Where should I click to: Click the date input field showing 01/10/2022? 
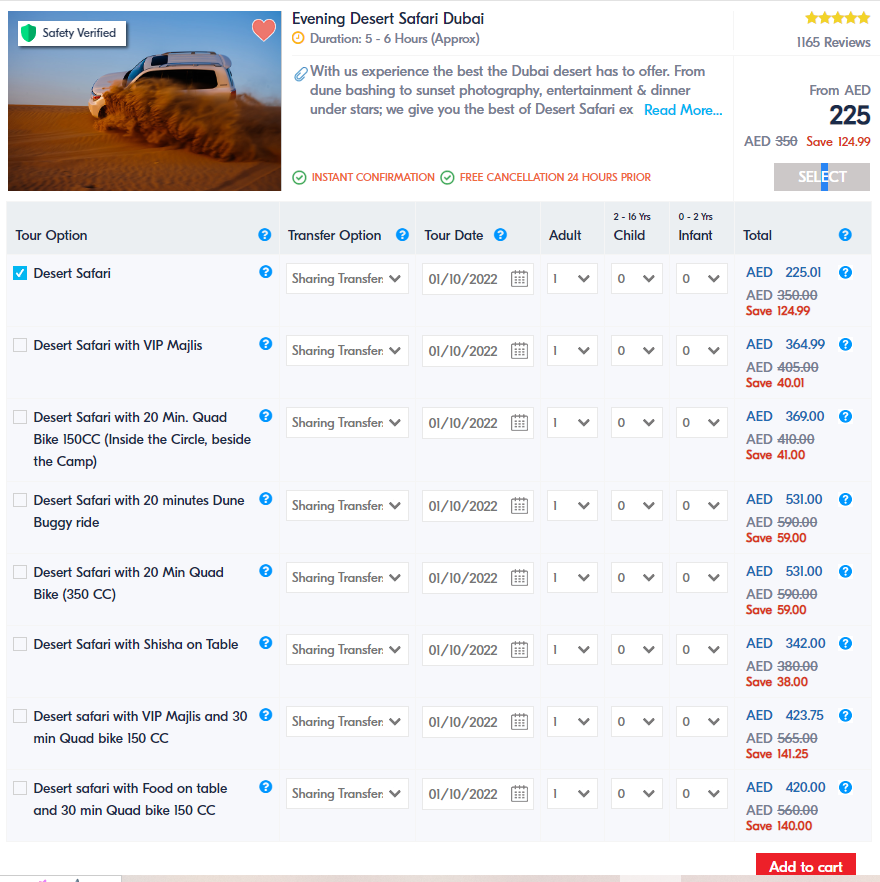click(x=470, y=279)
